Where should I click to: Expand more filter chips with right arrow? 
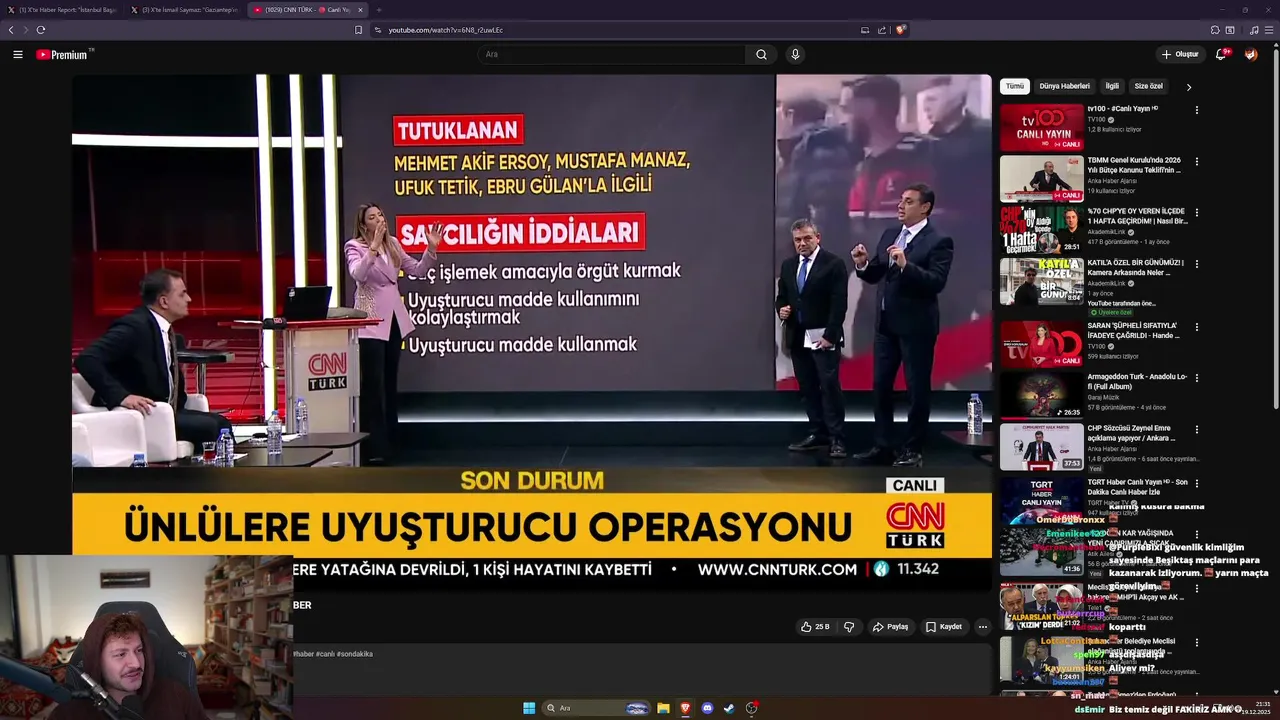[x=1188, y=87]
